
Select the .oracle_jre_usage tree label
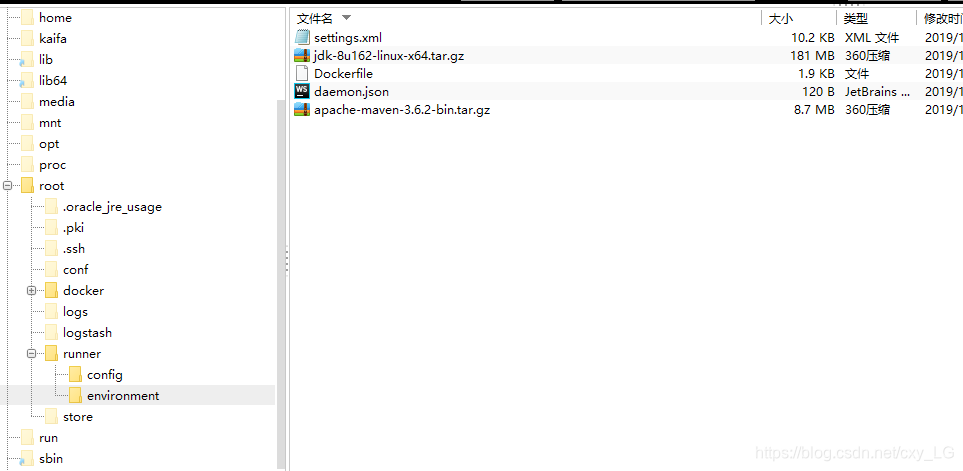coord(112,207)
